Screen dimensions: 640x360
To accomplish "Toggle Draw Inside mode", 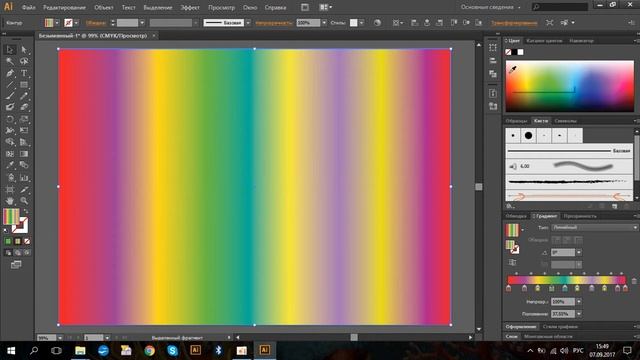I will [27, 253].
